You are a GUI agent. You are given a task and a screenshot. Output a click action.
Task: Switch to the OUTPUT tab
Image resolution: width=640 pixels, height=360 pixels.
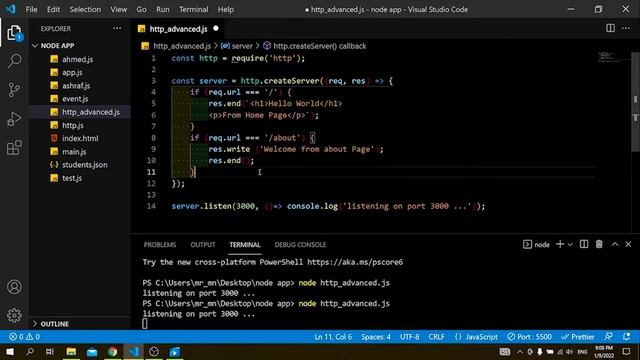pos(202,244)
